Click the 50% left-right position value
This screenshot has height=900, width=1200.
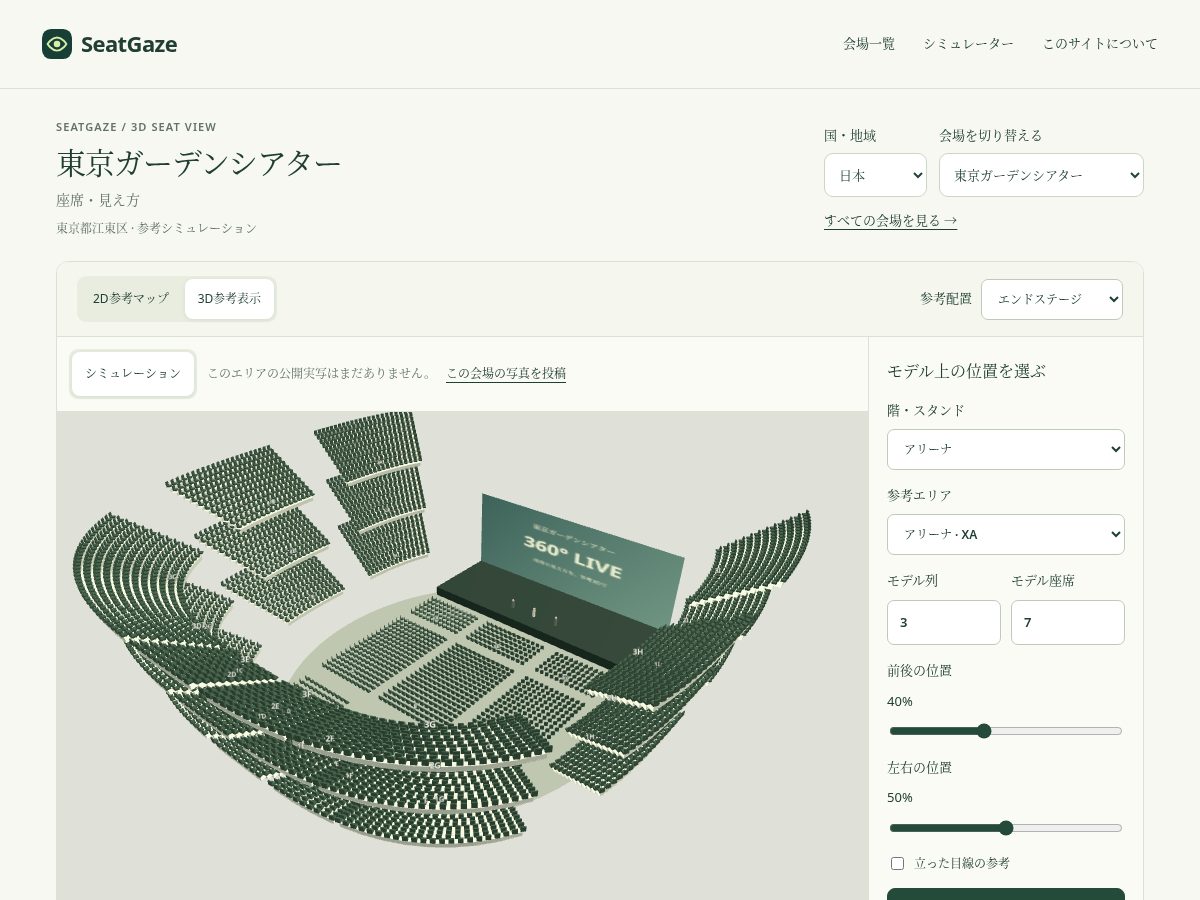tap(900, 798)
